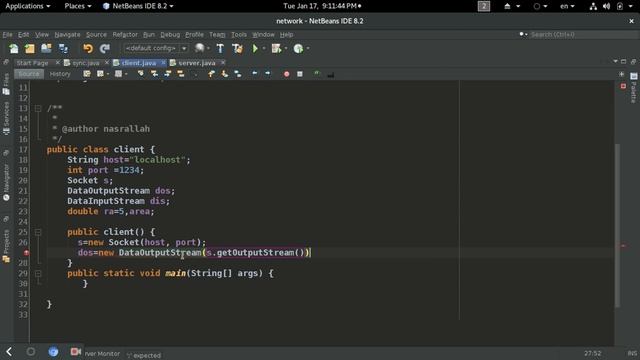Click Next Bookmark icon
This screenshot has height=360, width=640.
tap(224, 74)
